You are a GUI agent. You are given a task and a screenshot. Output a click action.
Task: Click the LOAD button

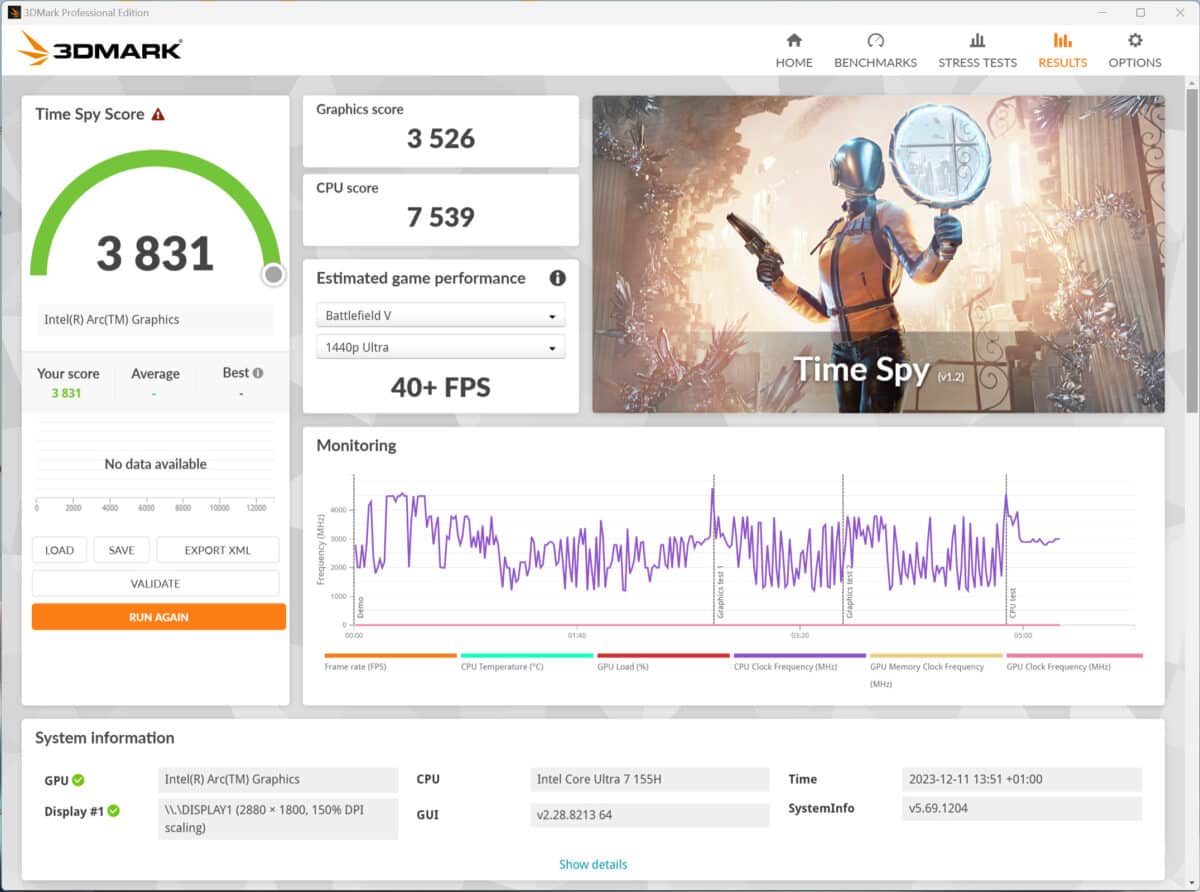tap(59, 550)
